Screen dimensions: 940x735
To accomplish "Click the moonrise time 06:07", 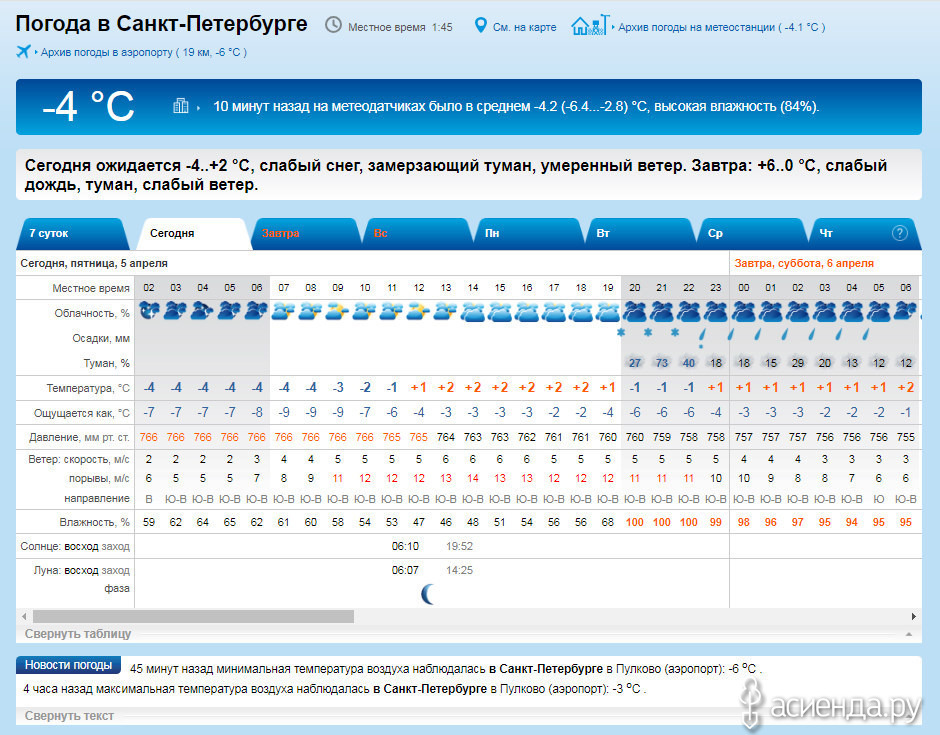I will tap(405, 570).
